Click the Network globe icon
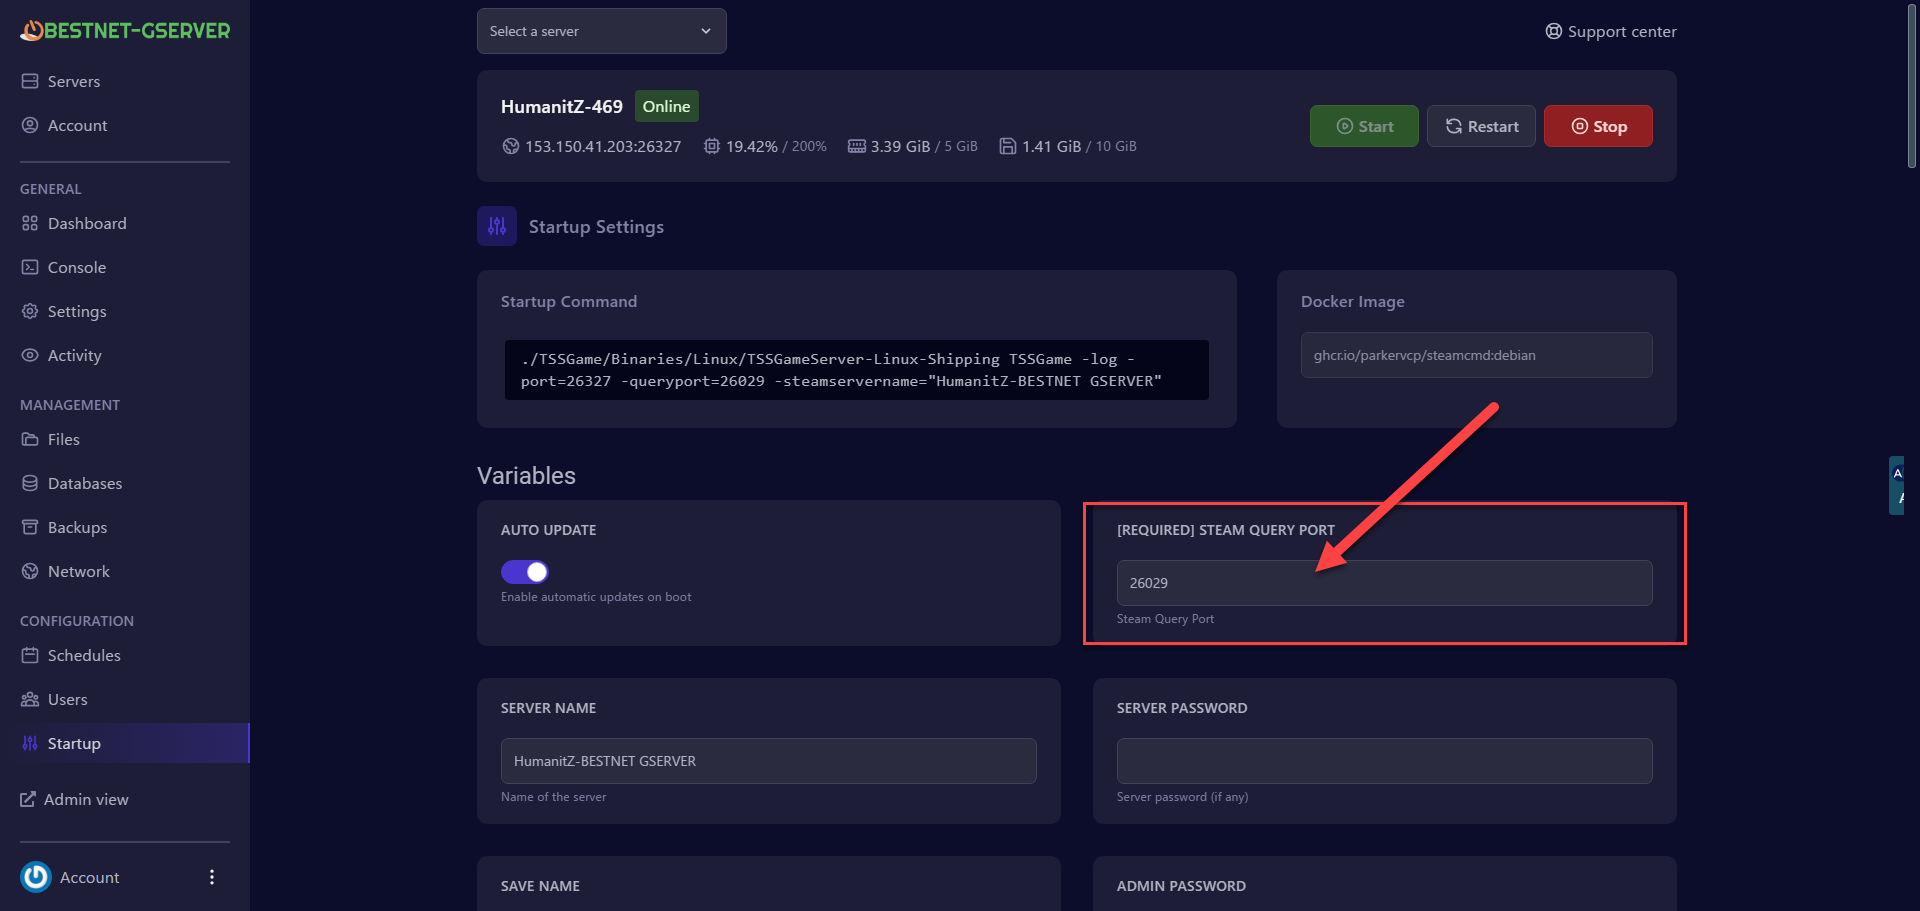 [30, 571]
